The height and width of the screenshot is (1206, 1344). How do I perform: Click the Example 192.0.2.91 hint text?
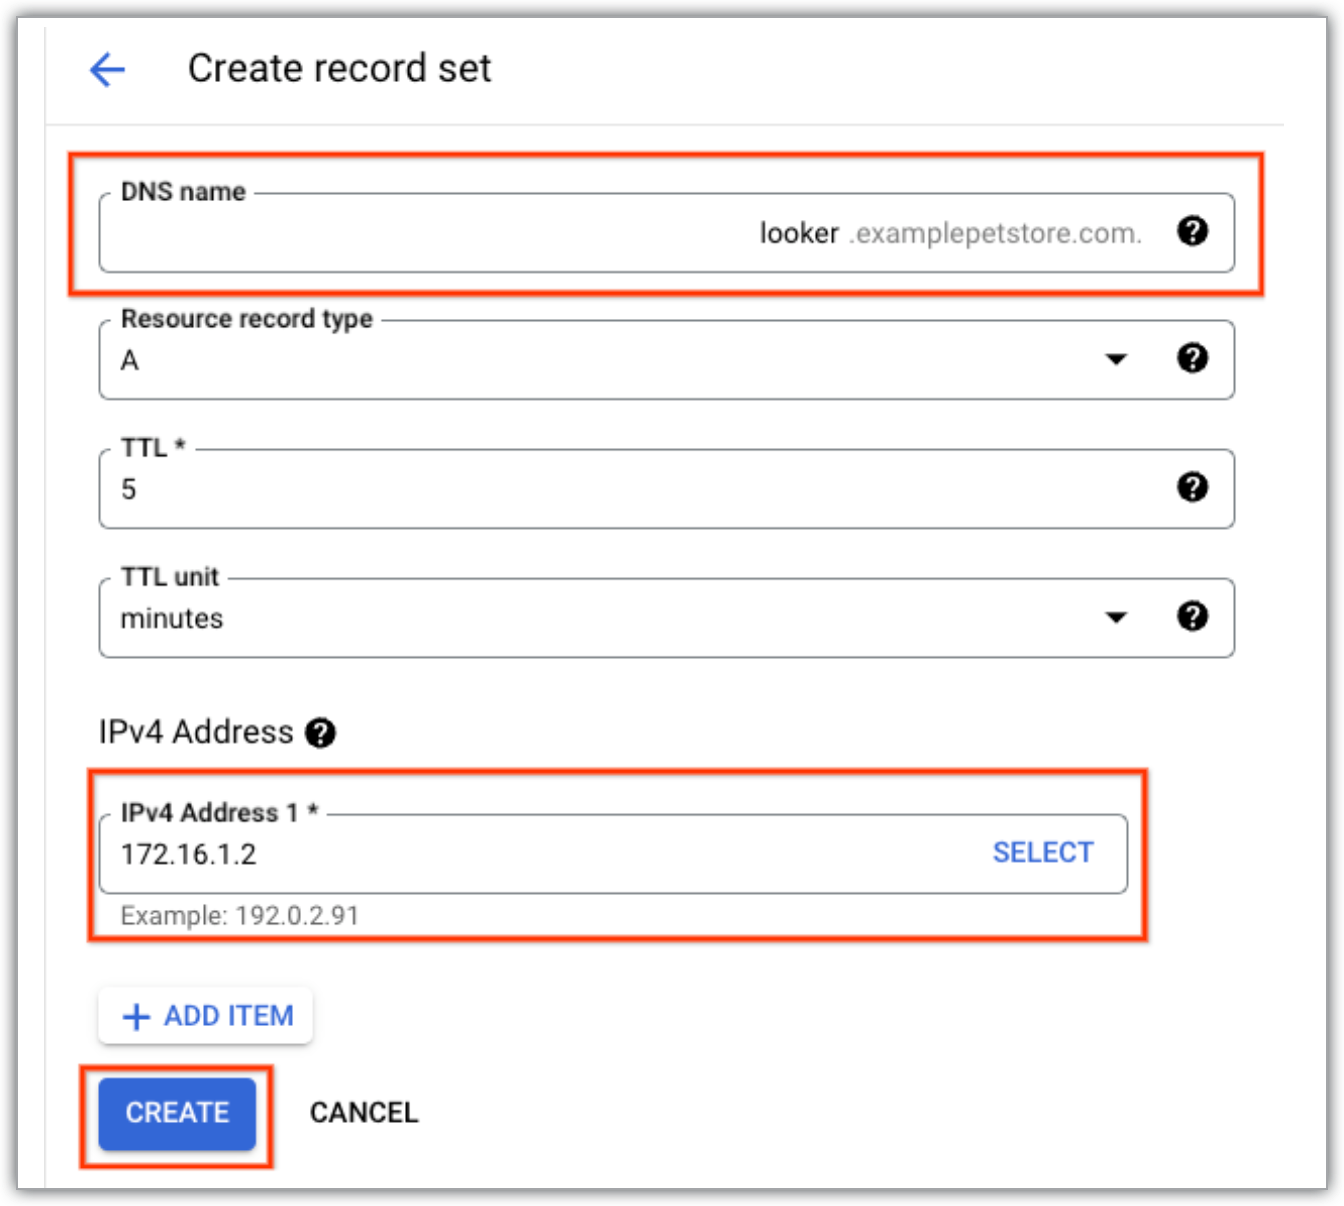239,916
